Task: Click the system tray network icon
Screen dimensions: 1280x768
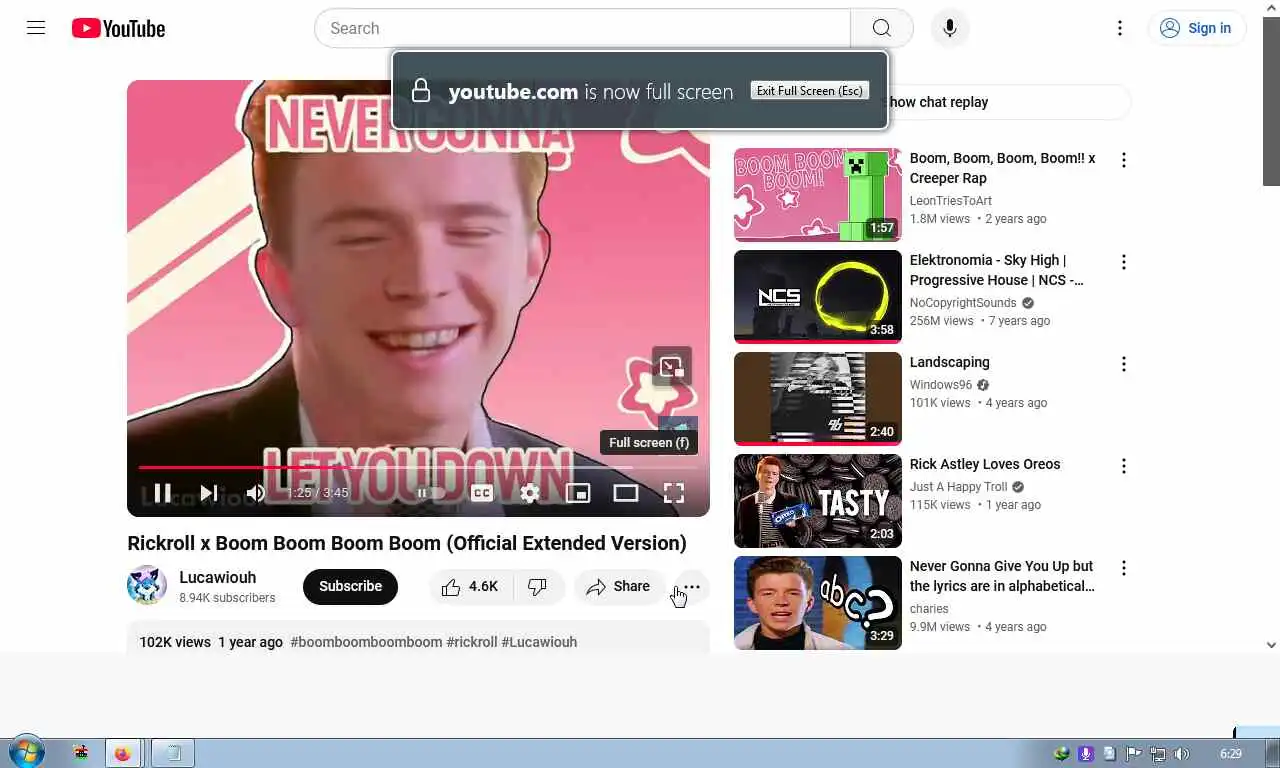Action: [1157, 754]
